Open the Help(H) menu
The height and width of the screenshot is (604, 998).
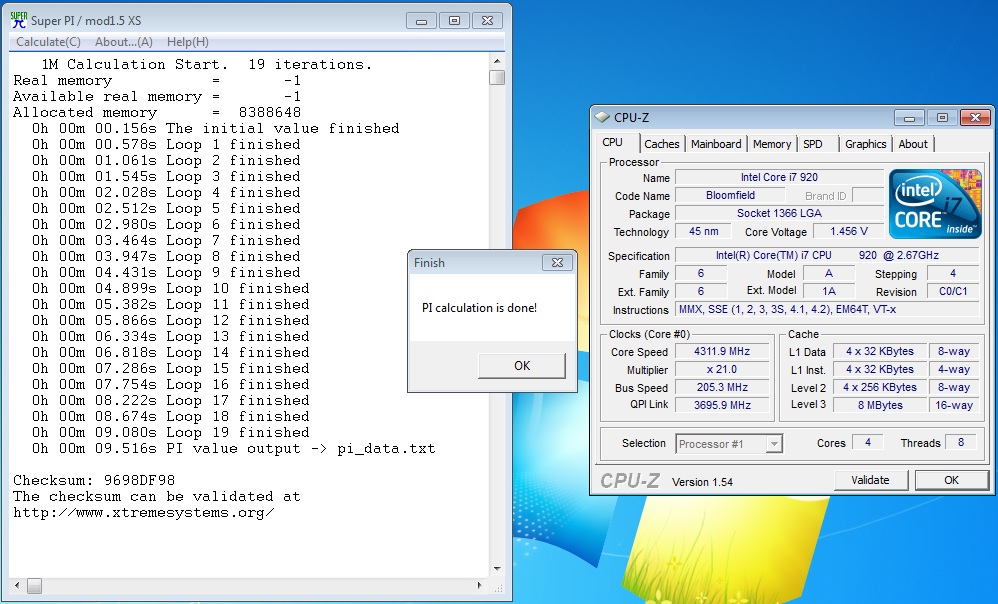[x=187, y=42]
